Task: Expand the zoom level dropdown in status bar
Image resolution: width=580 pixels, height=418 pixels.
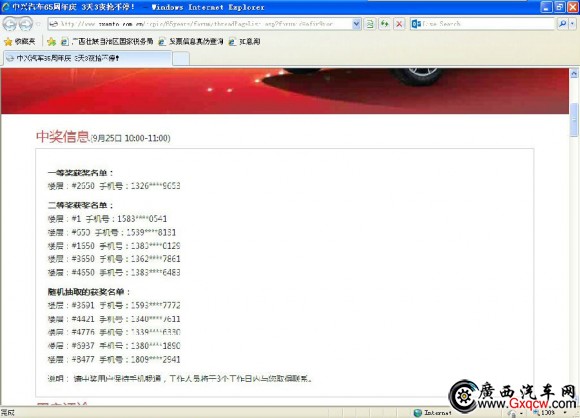Action: click(x=565, y=412)
